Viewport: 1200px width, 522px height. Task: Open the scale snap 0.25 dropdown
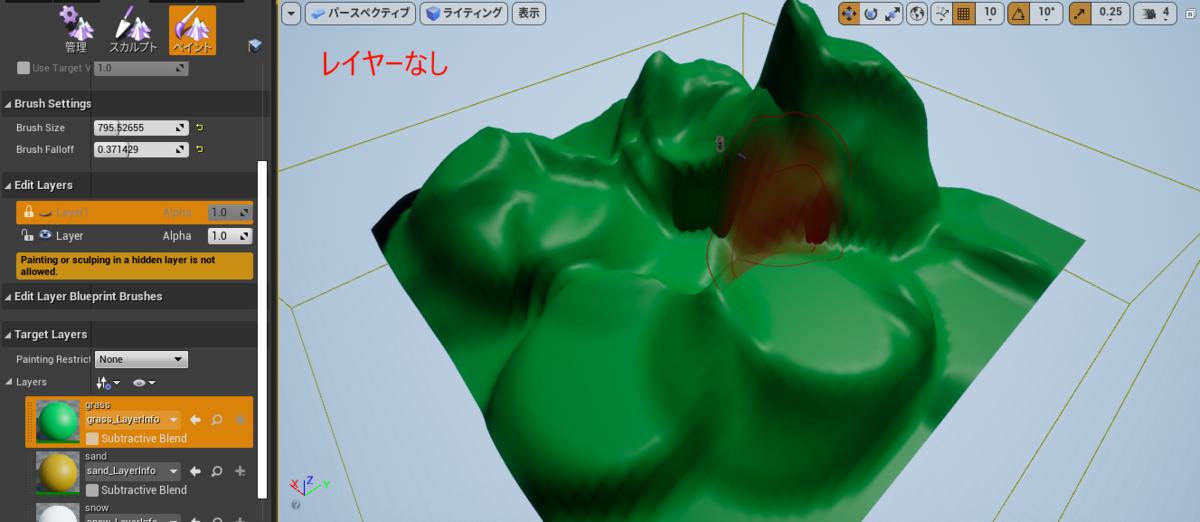1110,13
